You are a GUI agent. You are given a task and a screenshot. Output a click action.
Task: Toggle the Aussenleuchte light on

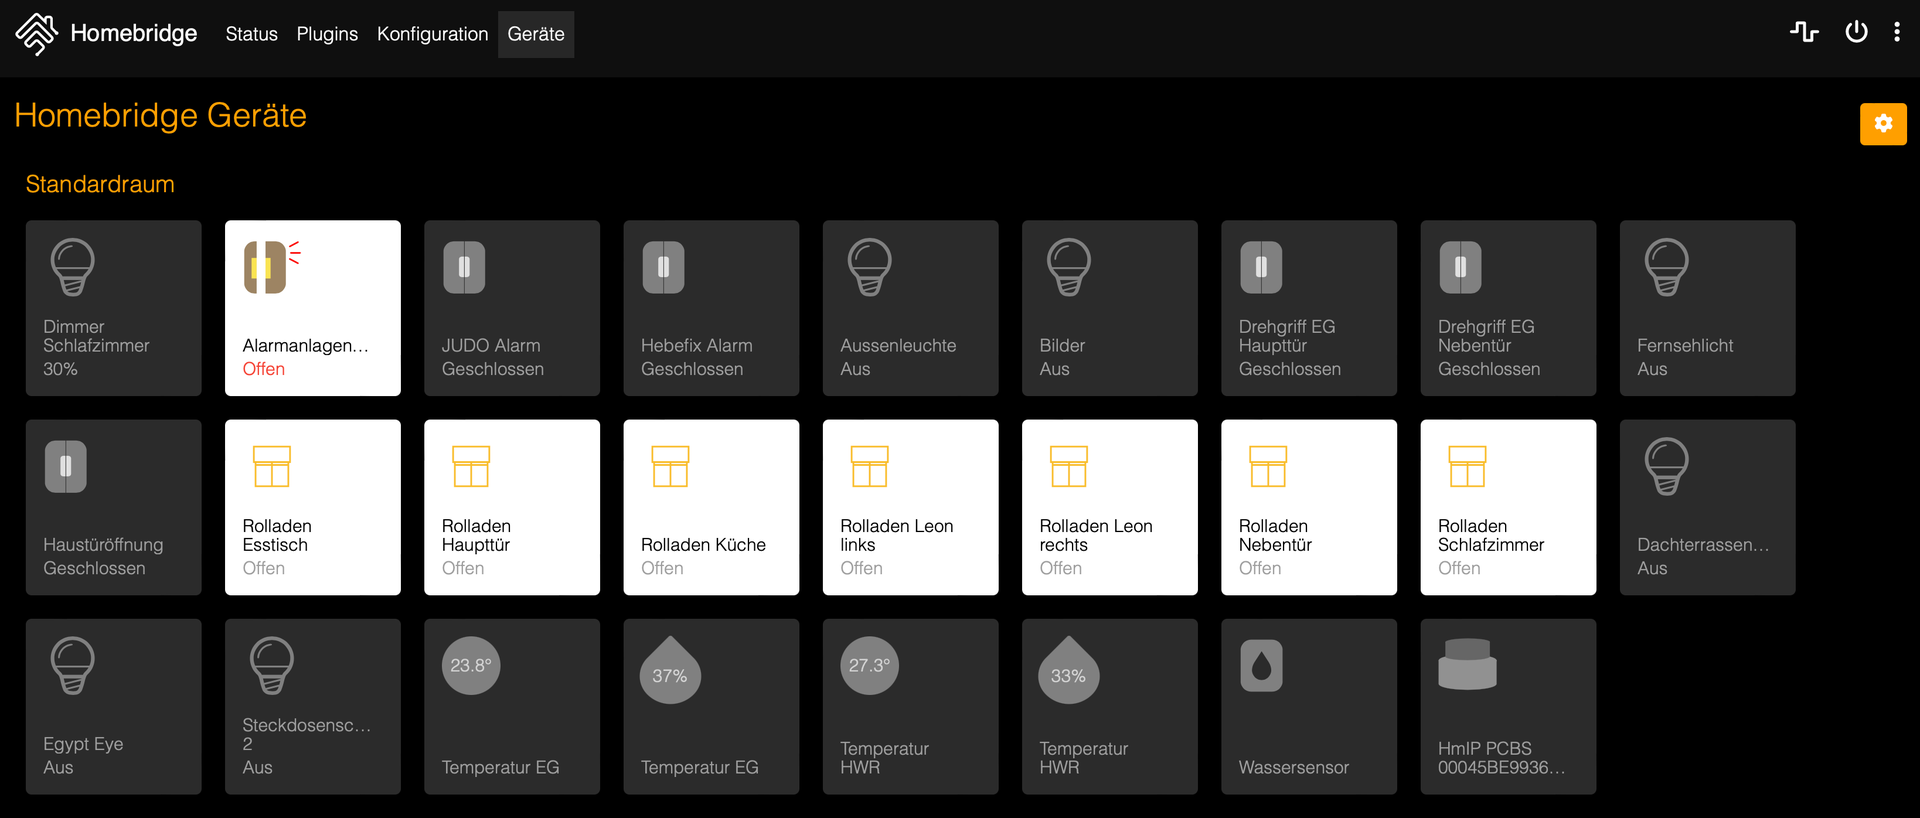coord(910,308)
